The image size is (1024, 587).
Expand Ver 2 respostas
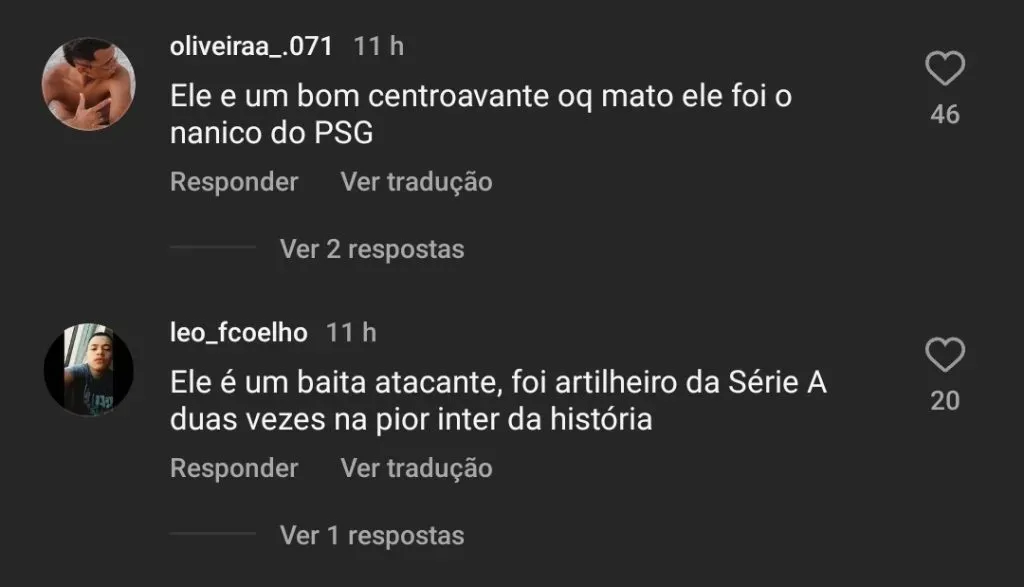point(372,249)
